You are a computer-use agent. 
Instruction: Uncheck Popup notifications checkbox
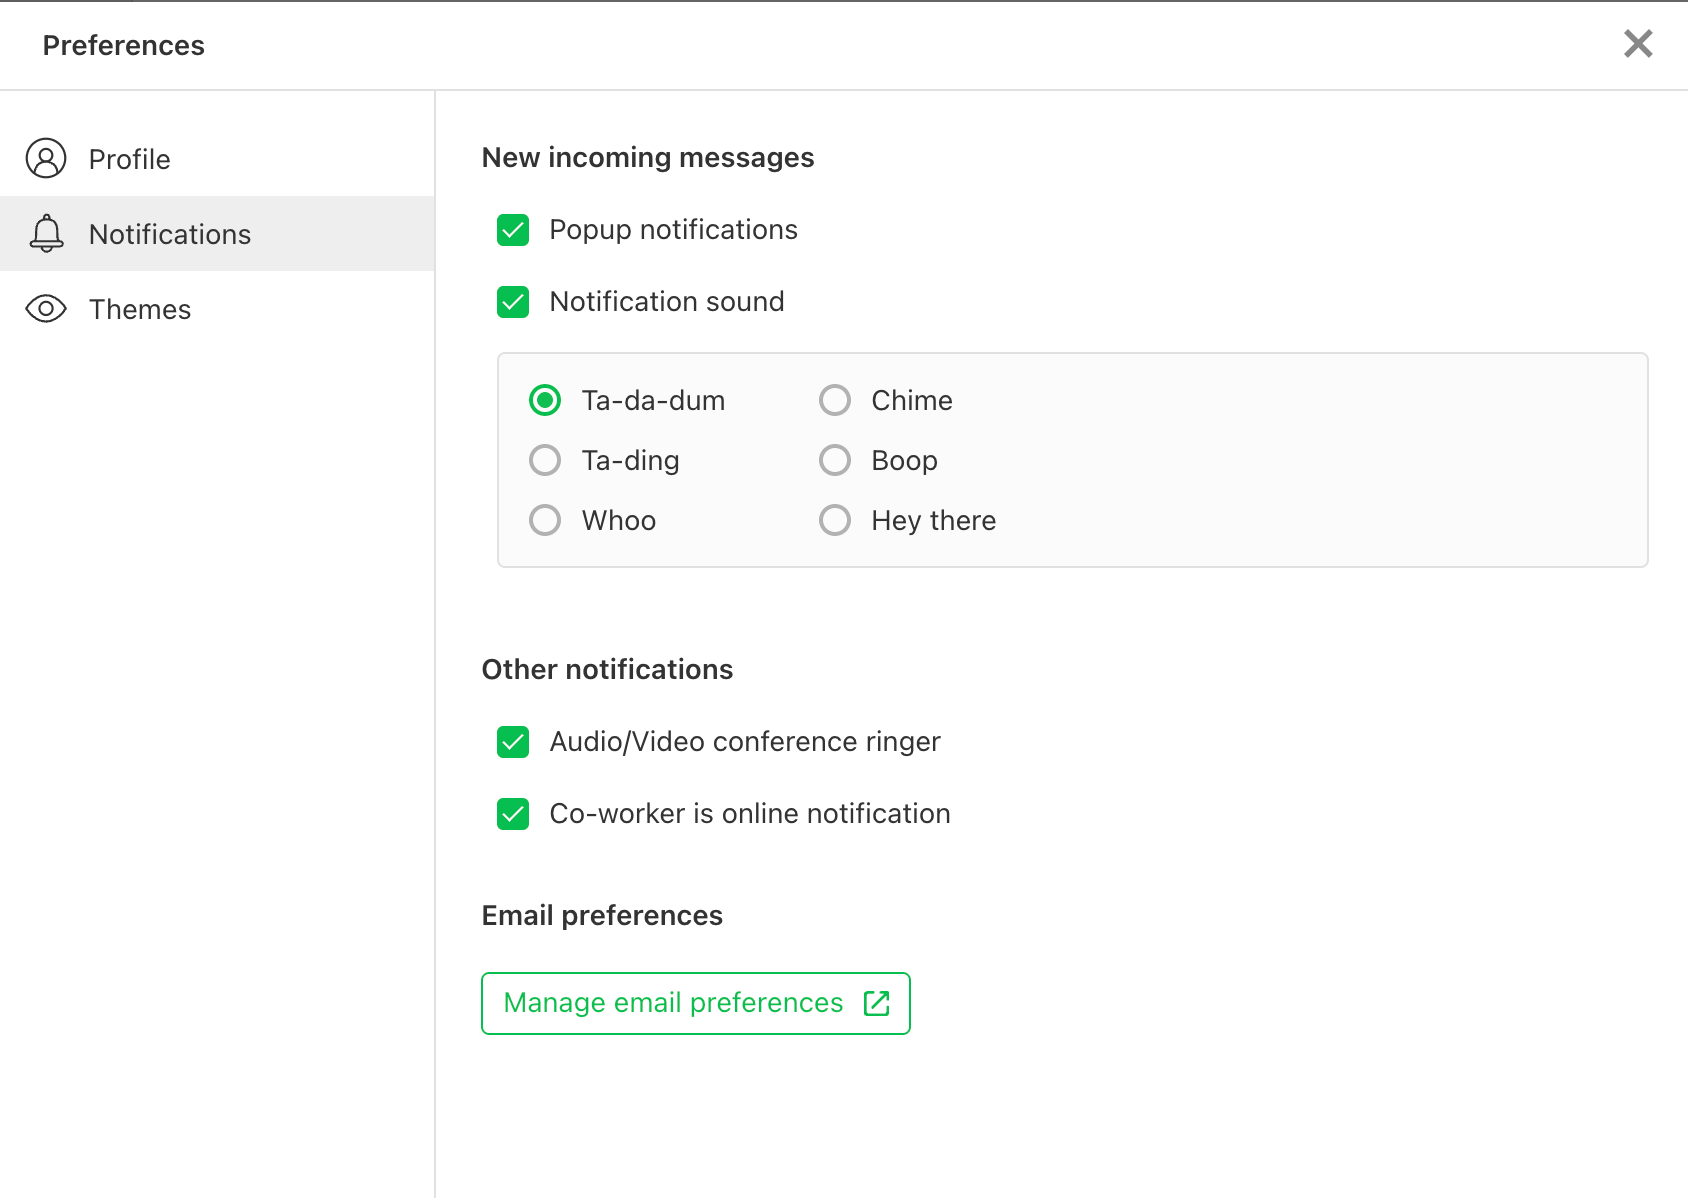tap(513, 230)
